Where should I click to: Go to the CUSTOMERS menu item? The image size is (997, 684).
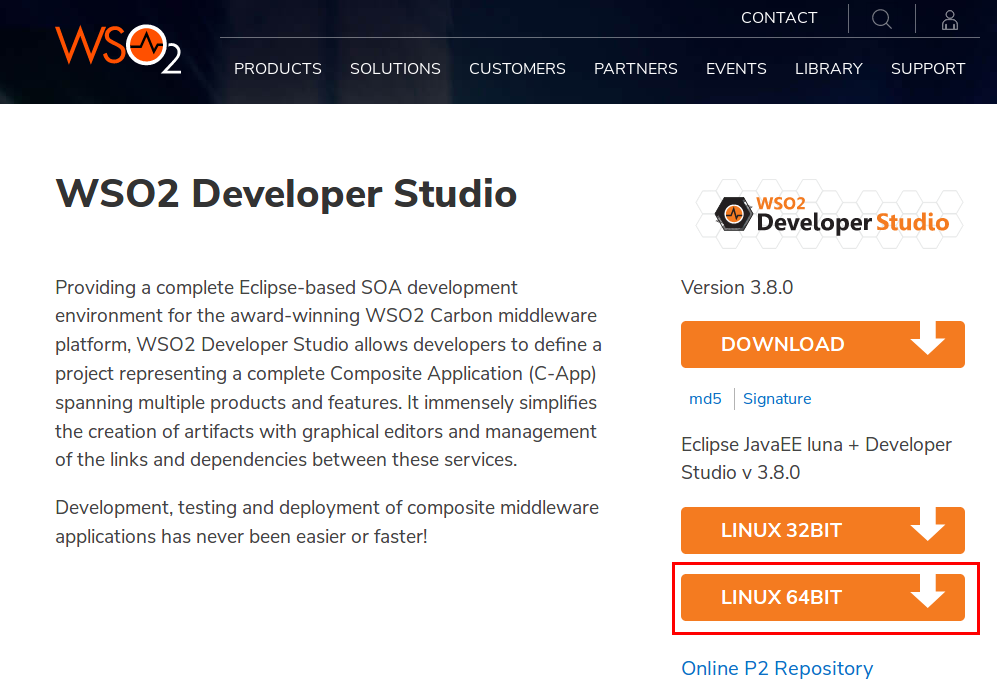[x=517, y=69]
